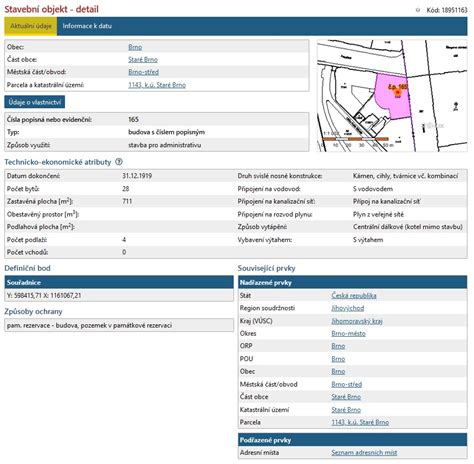This screenshot has height=464, width=474.
Task: Click the pam. rezervace protection entry
Action: pos(119,325)
